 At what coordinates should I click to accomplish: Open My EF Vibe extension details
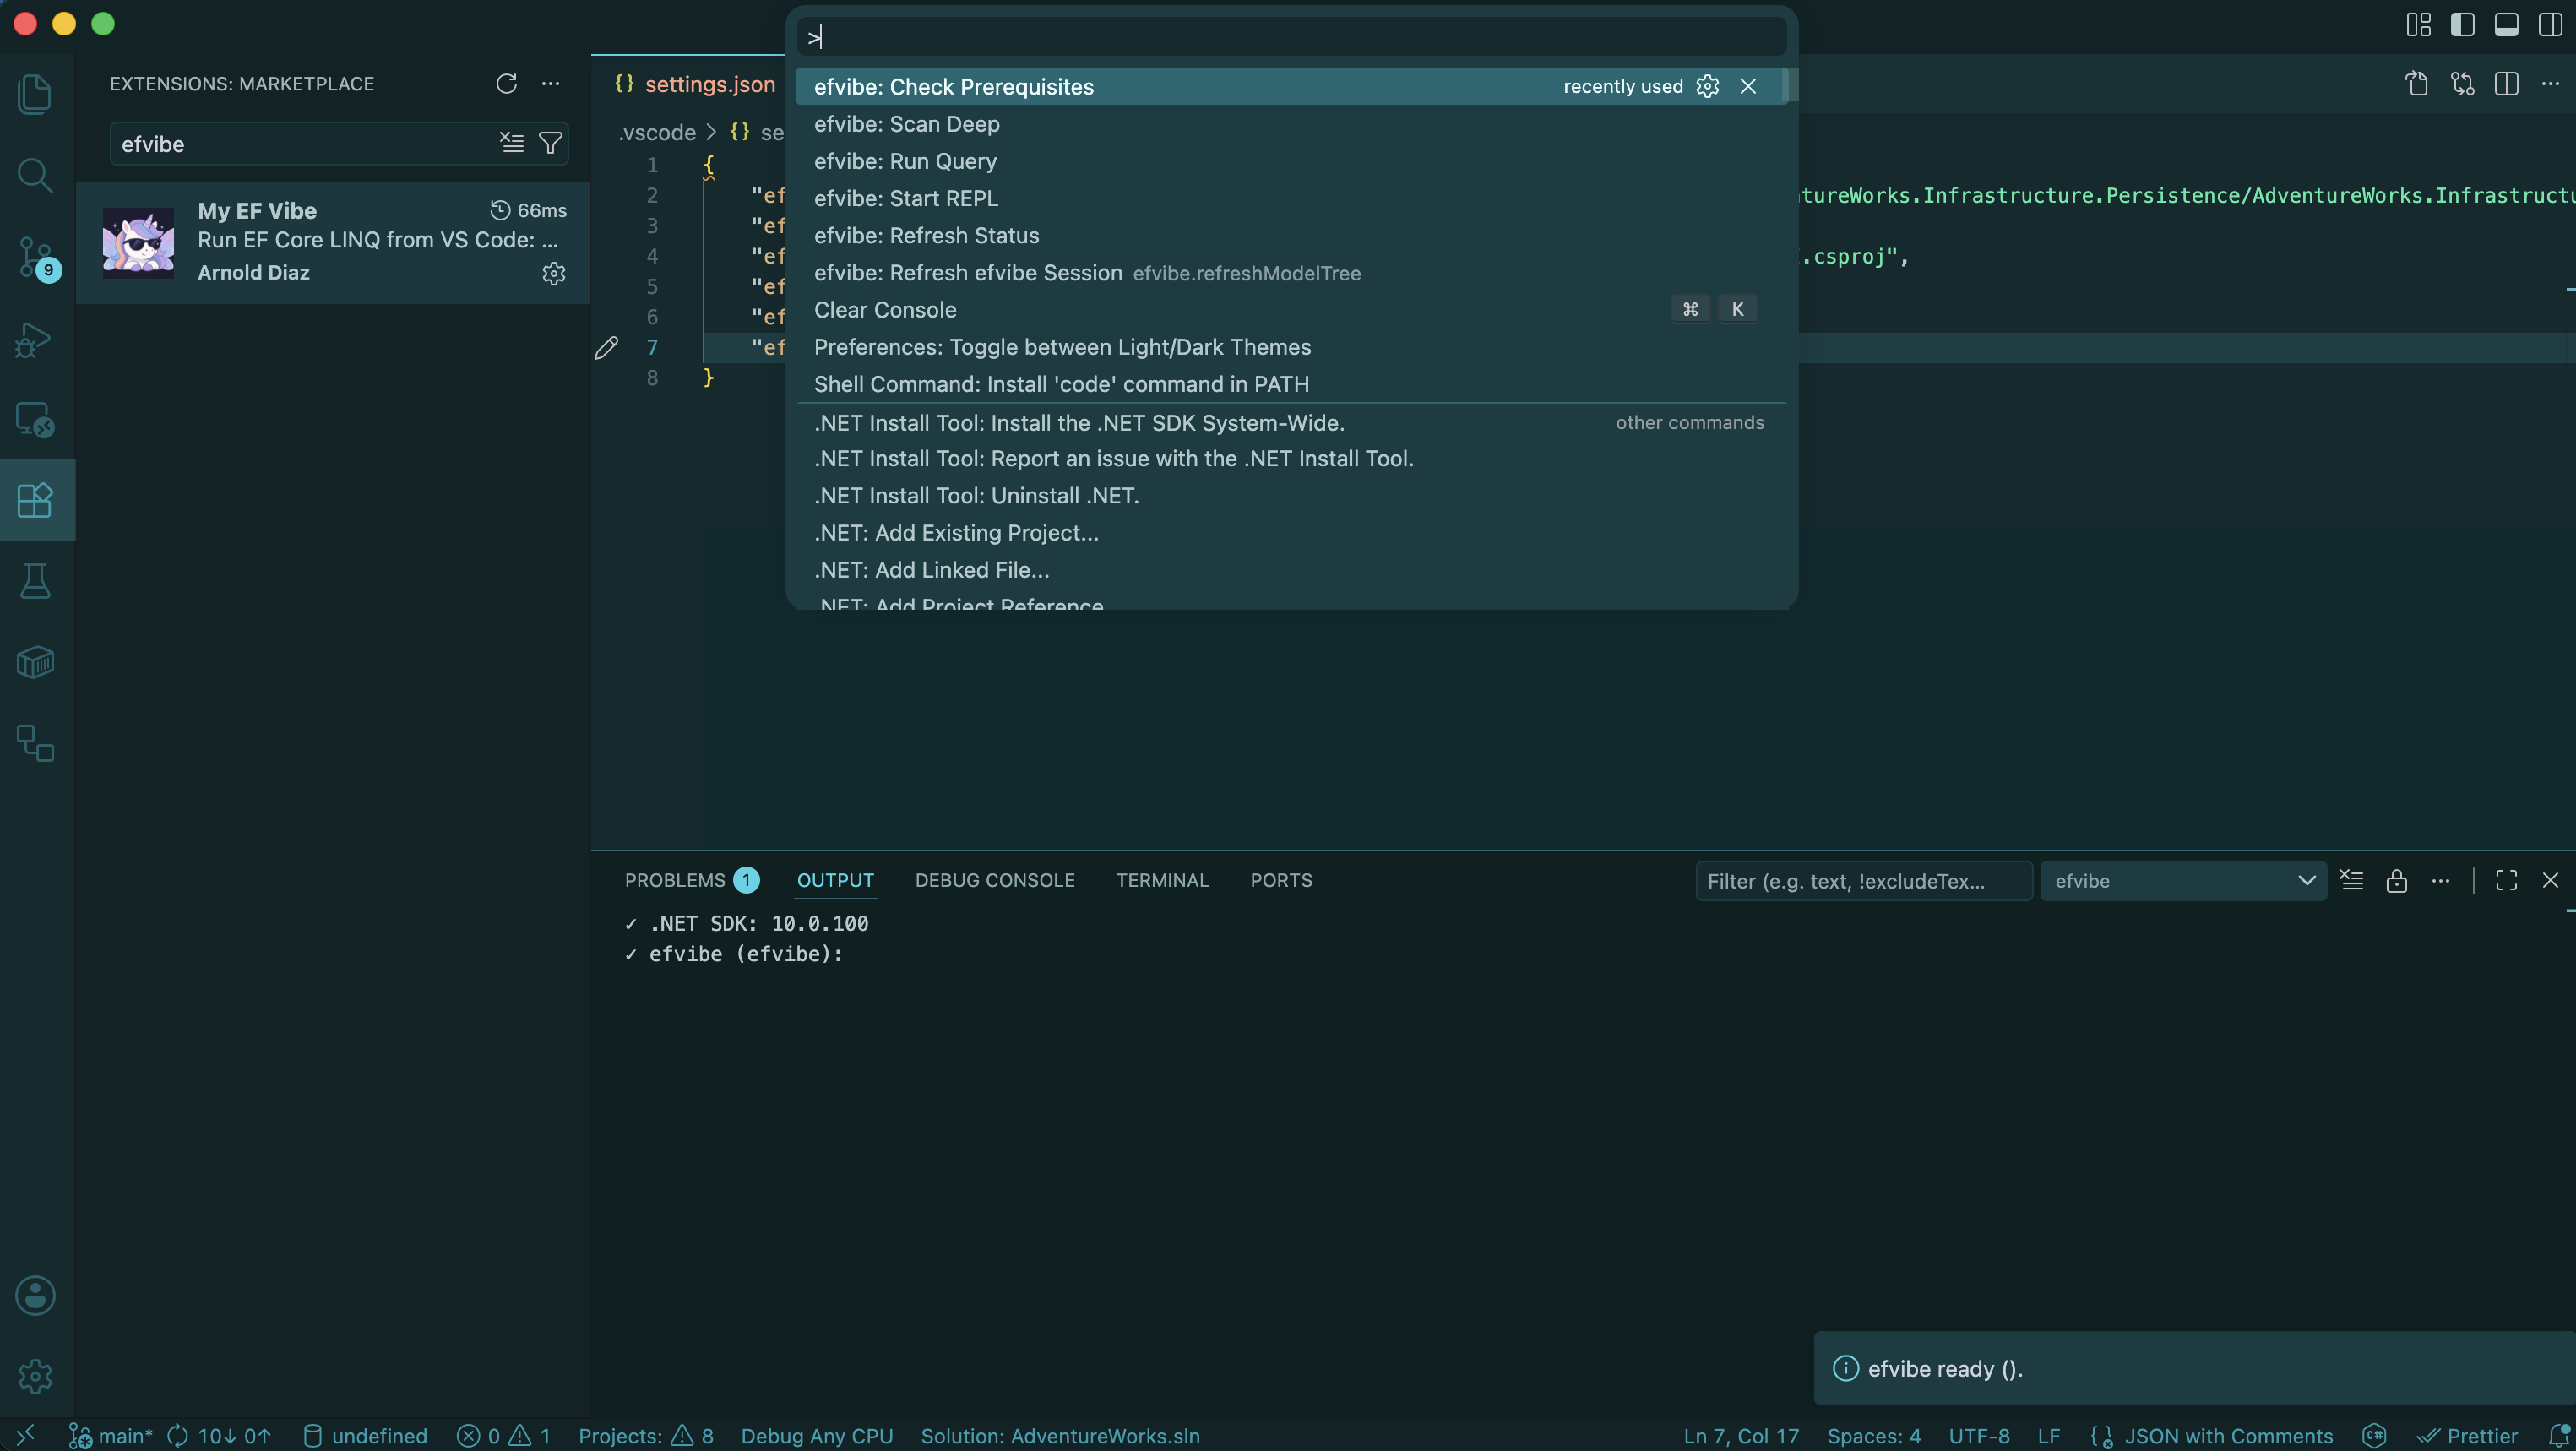(332, 243)
